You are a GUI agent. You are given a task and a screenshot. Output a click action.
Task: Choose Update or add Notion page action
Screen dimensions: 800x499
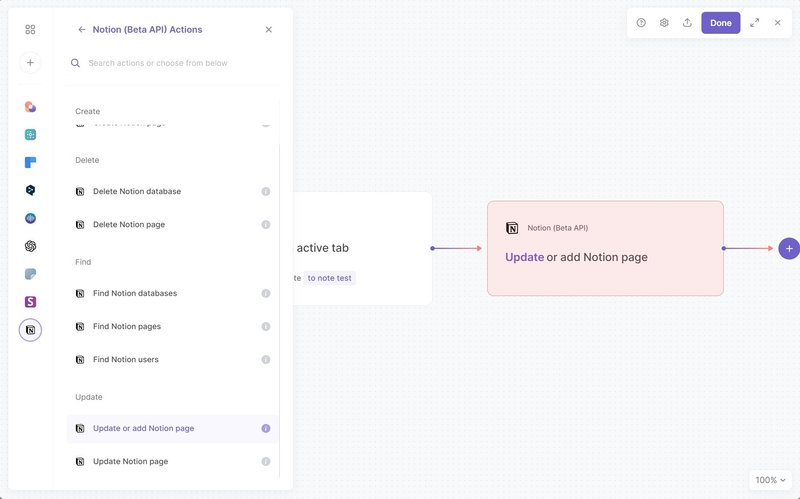[x=172, y=429]
